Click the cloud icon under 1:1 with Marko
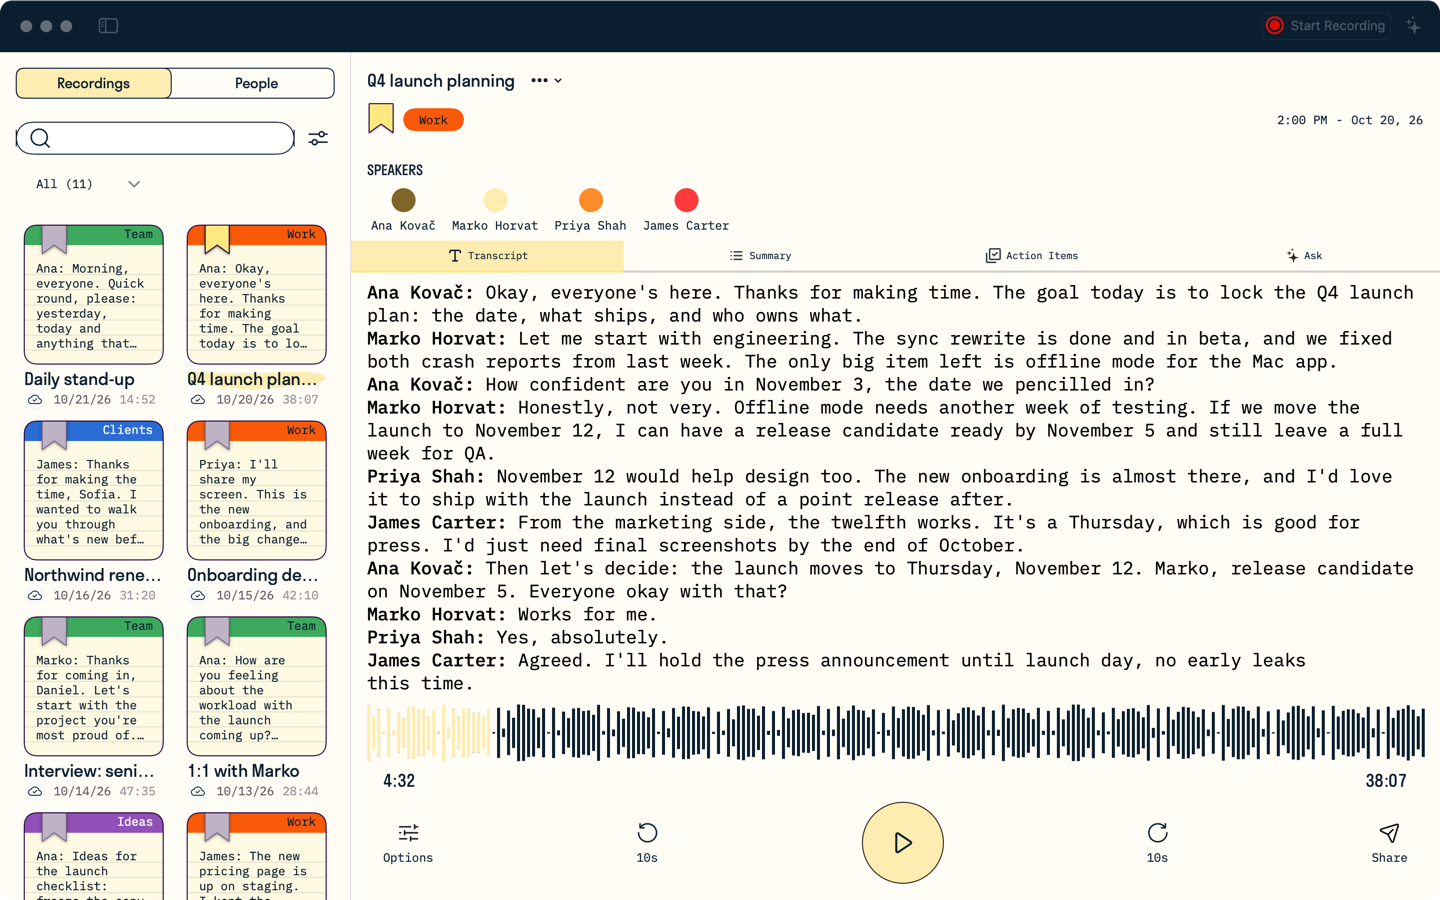 (x=198, y=792)
